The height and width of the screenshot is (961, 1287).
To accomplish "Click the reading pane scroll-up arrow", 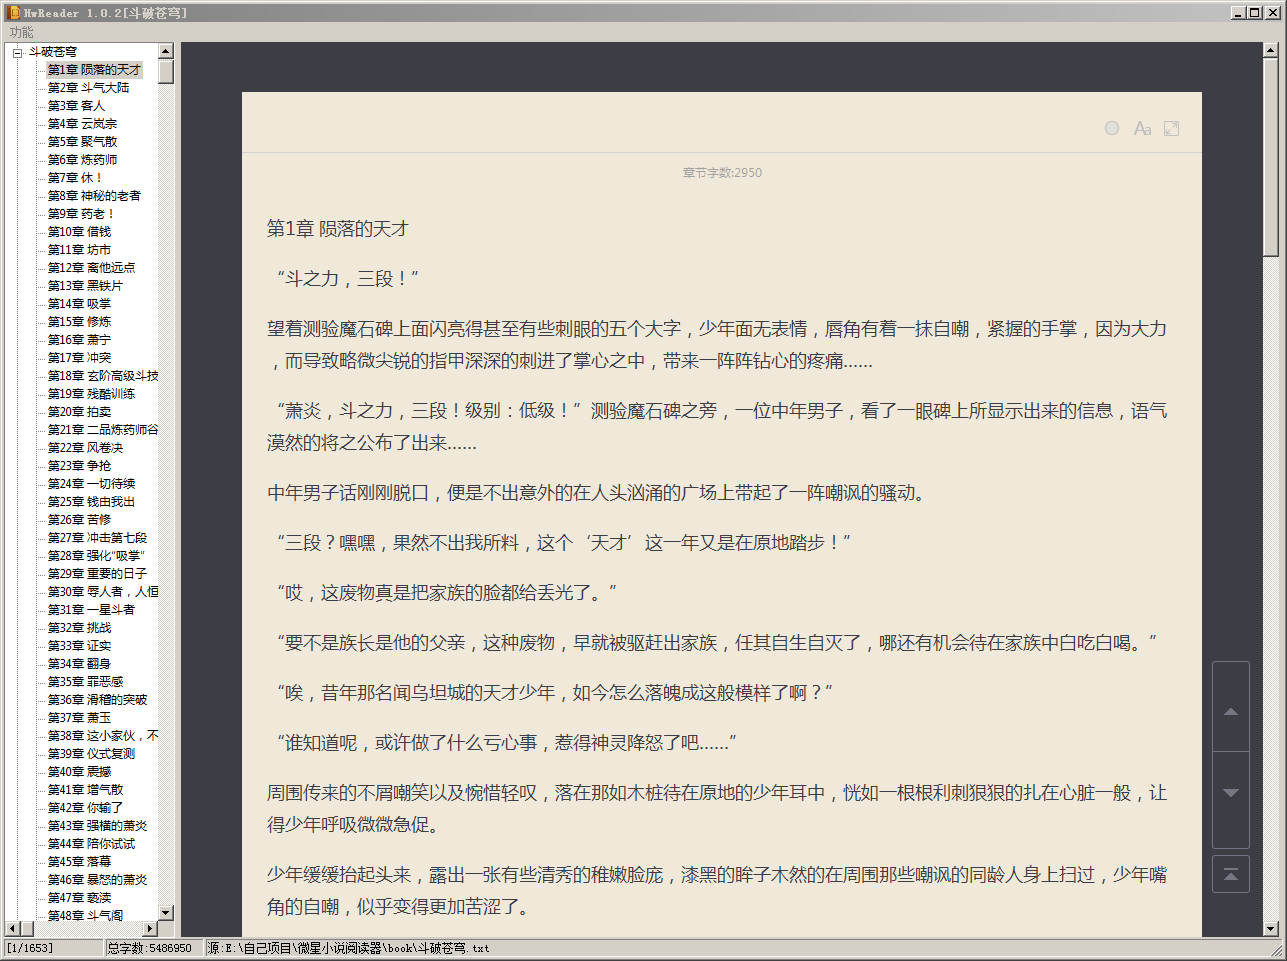I will coord(1271,51).
